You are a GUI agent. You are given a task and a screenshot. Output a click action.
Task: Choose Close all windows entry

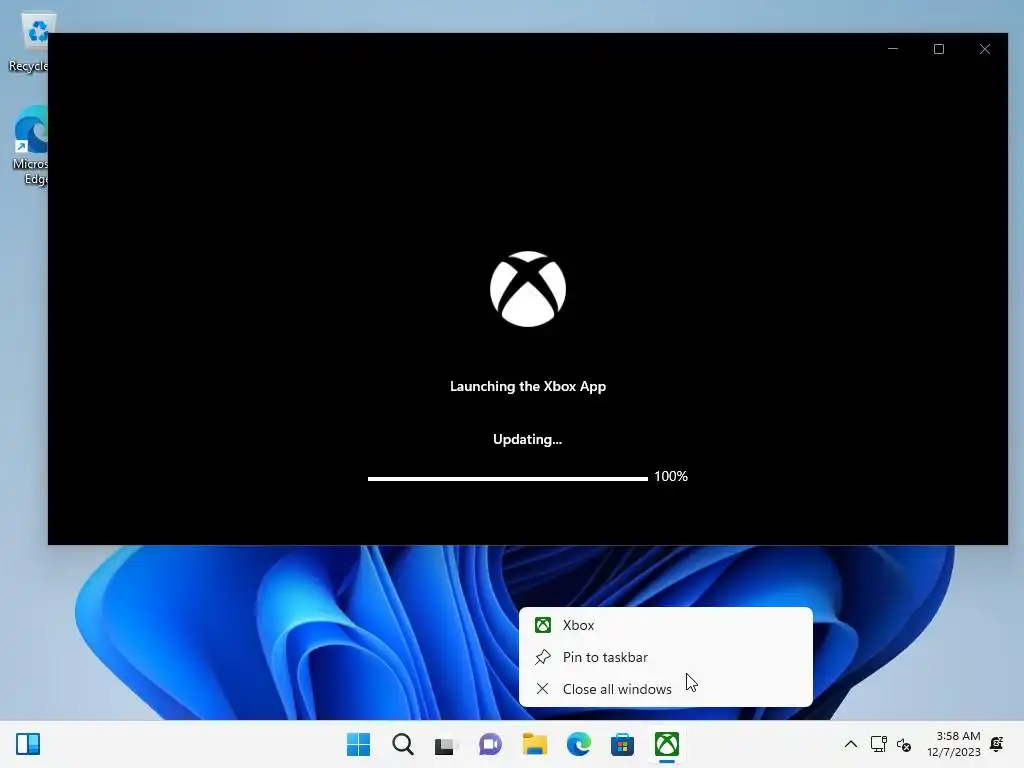point(665,689)
